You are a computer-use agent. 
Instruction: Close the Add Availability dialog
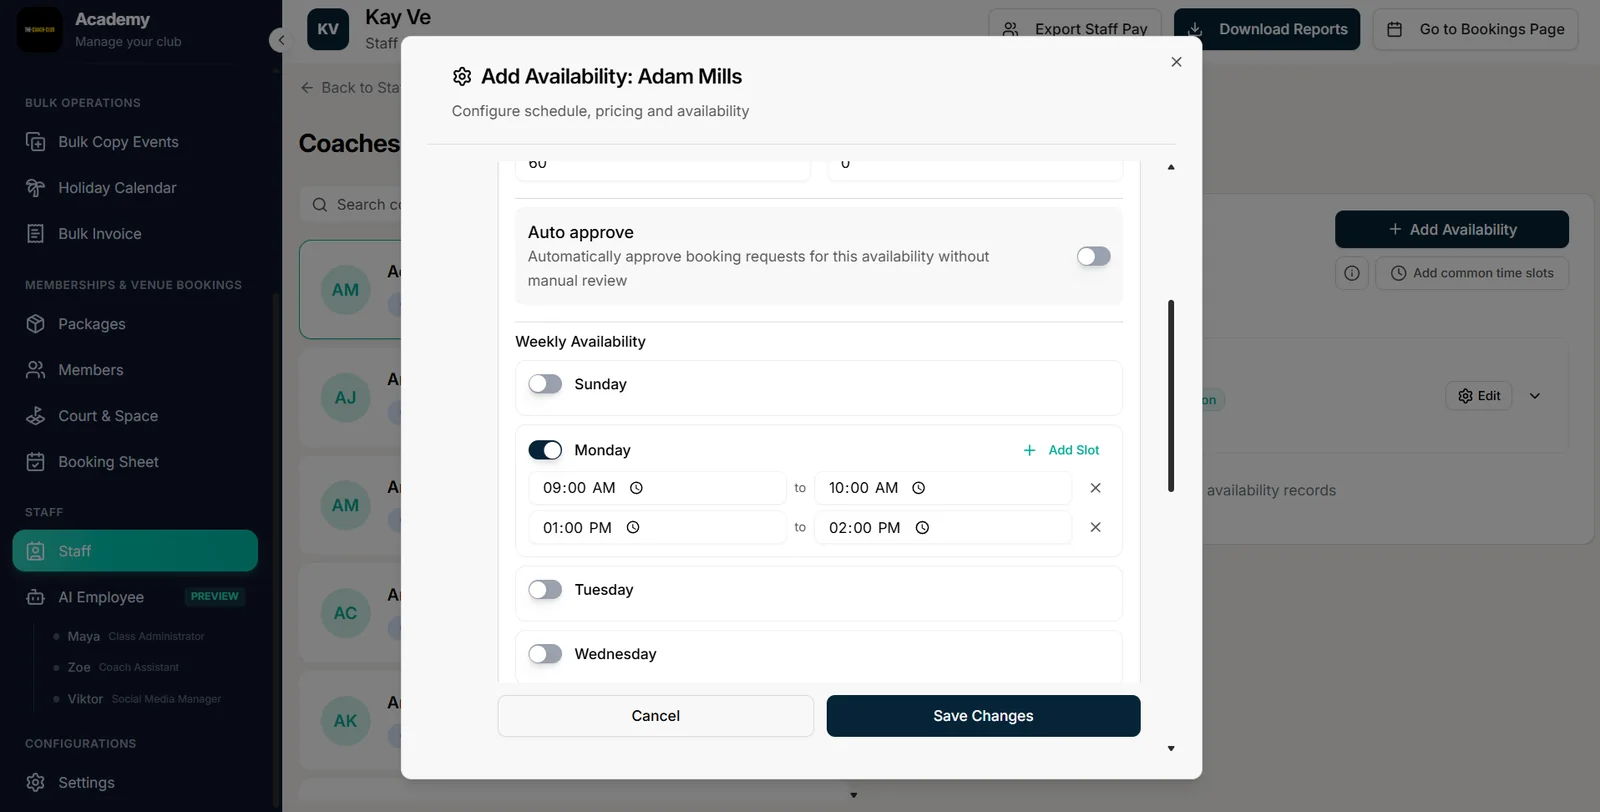pos(1176,62)
